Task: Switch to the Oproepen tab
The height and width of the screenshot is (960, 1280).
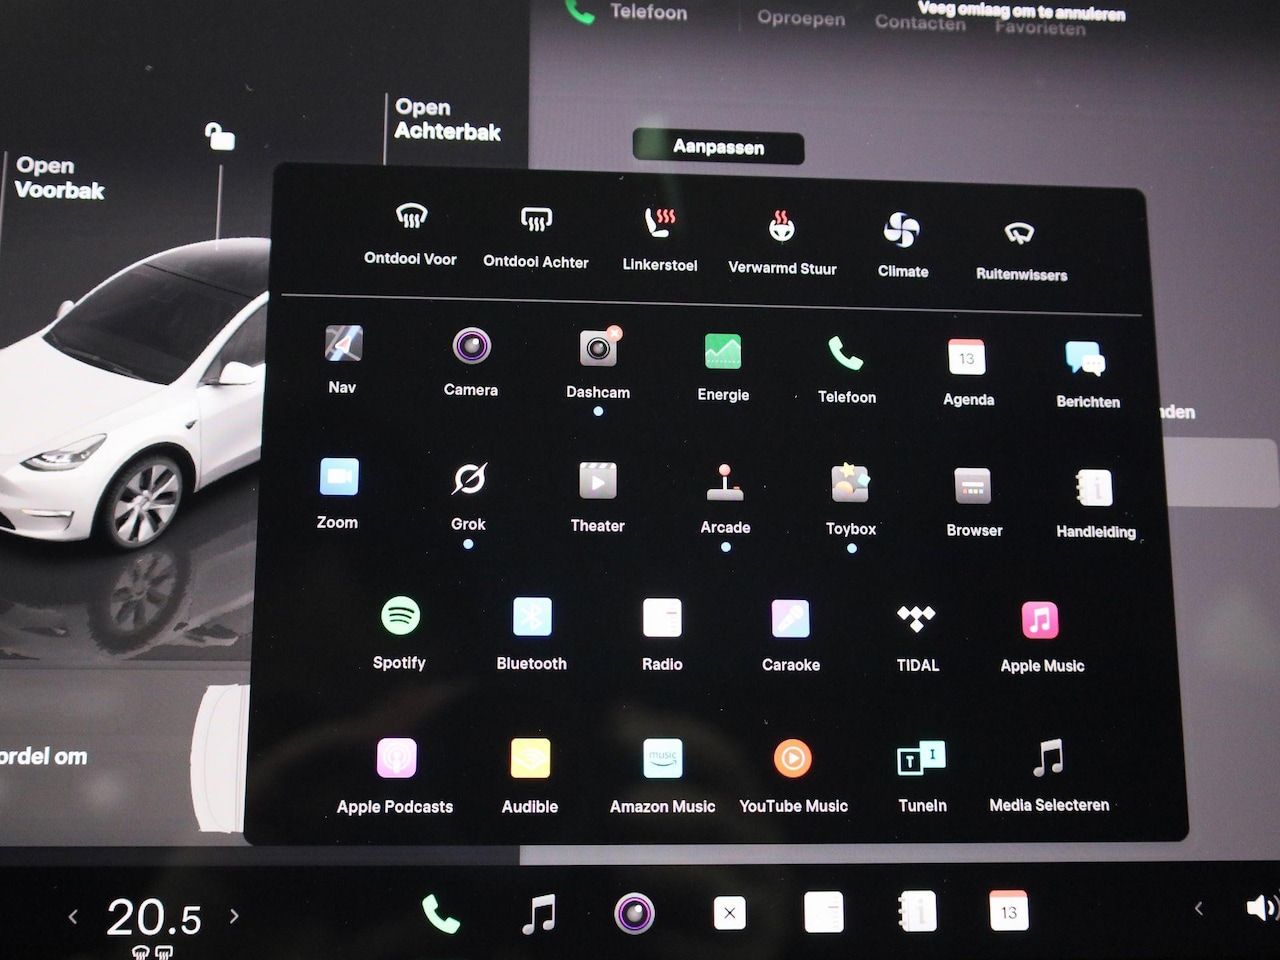Action: pos(801,18)
